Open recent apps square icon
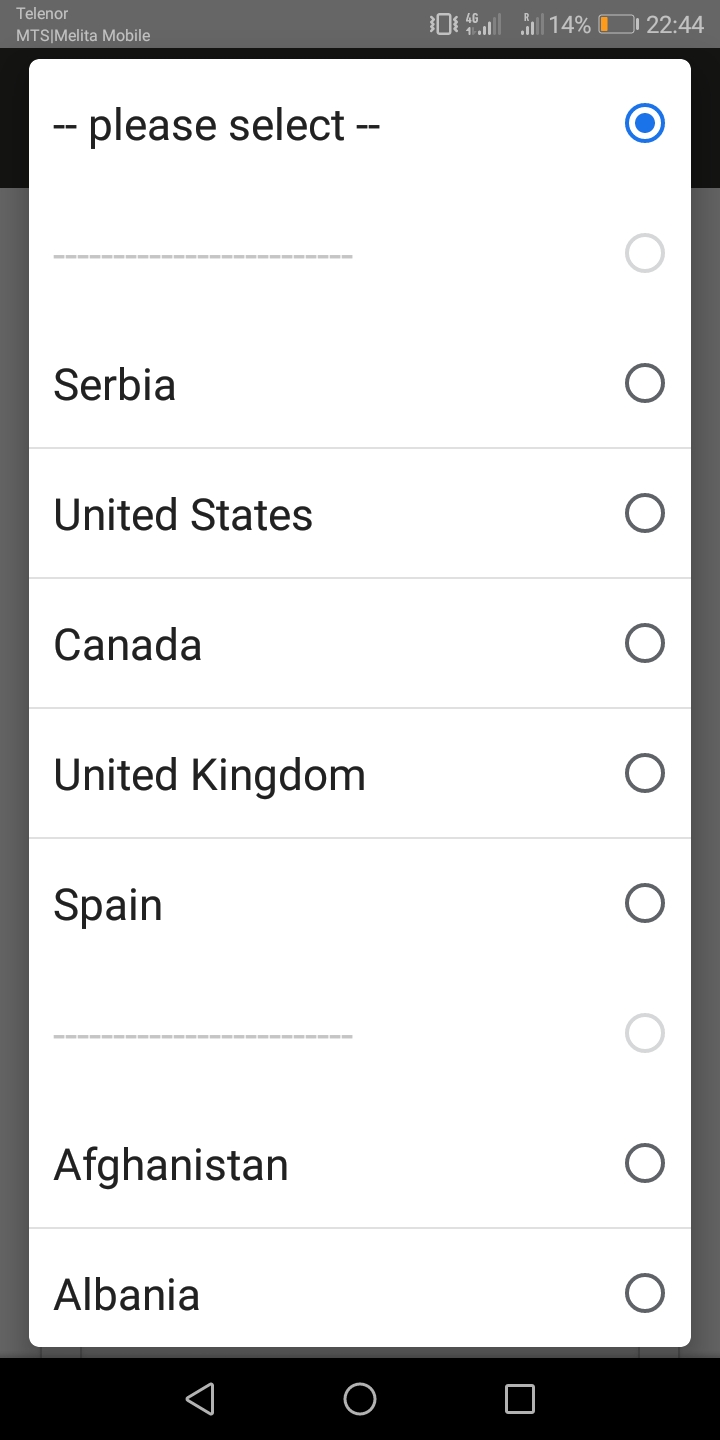This screenshot has width=720, height=1440. pyautogui.click(x=520, y=1398)
